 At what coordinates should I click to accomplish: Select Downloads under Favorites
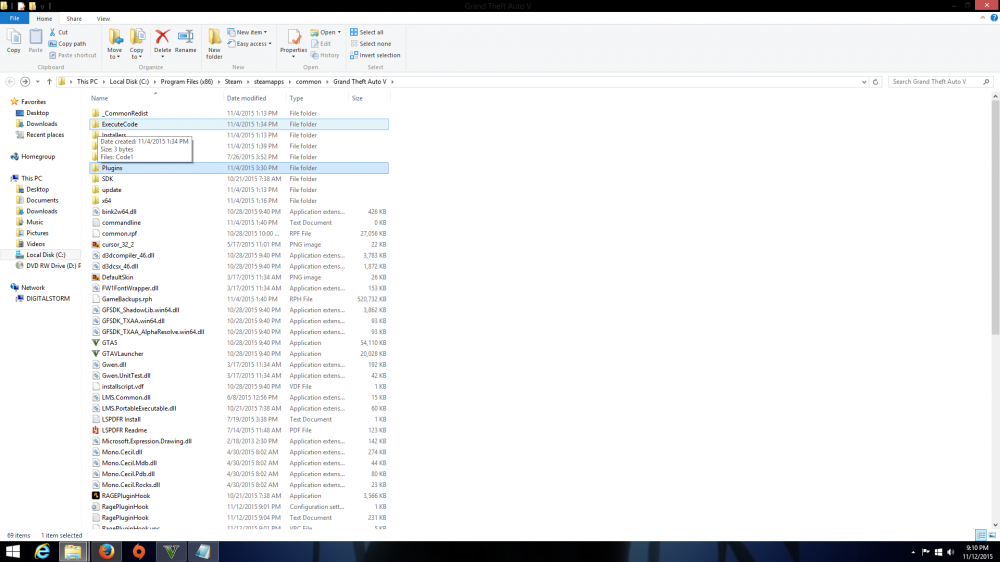coord(41,124)
